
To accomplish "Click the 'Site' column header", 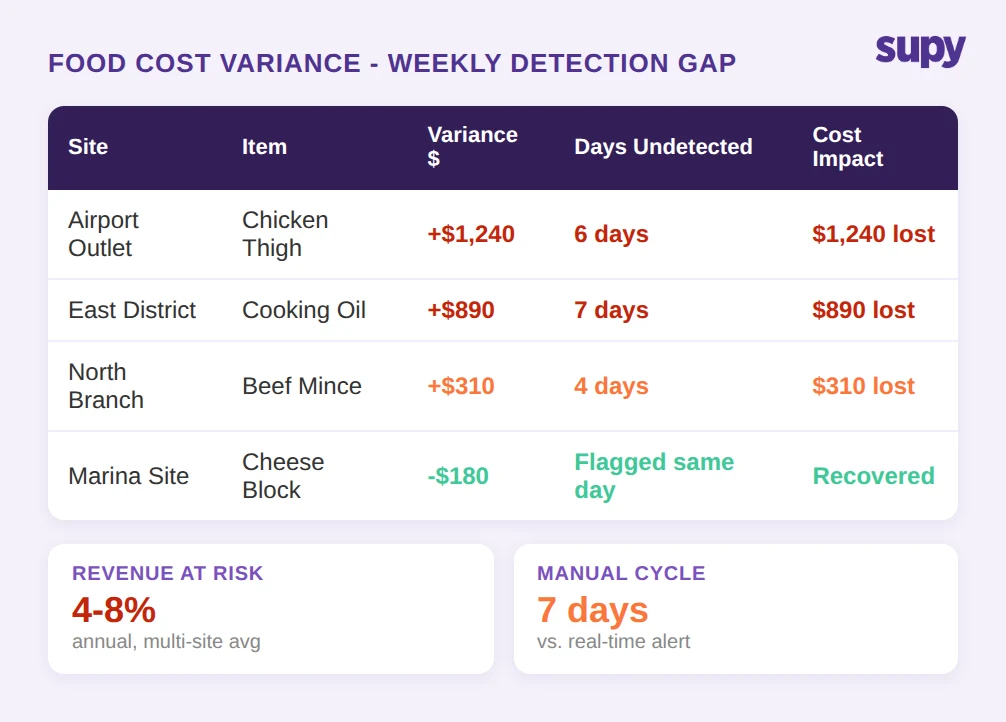I will click(x=88, y=147).
